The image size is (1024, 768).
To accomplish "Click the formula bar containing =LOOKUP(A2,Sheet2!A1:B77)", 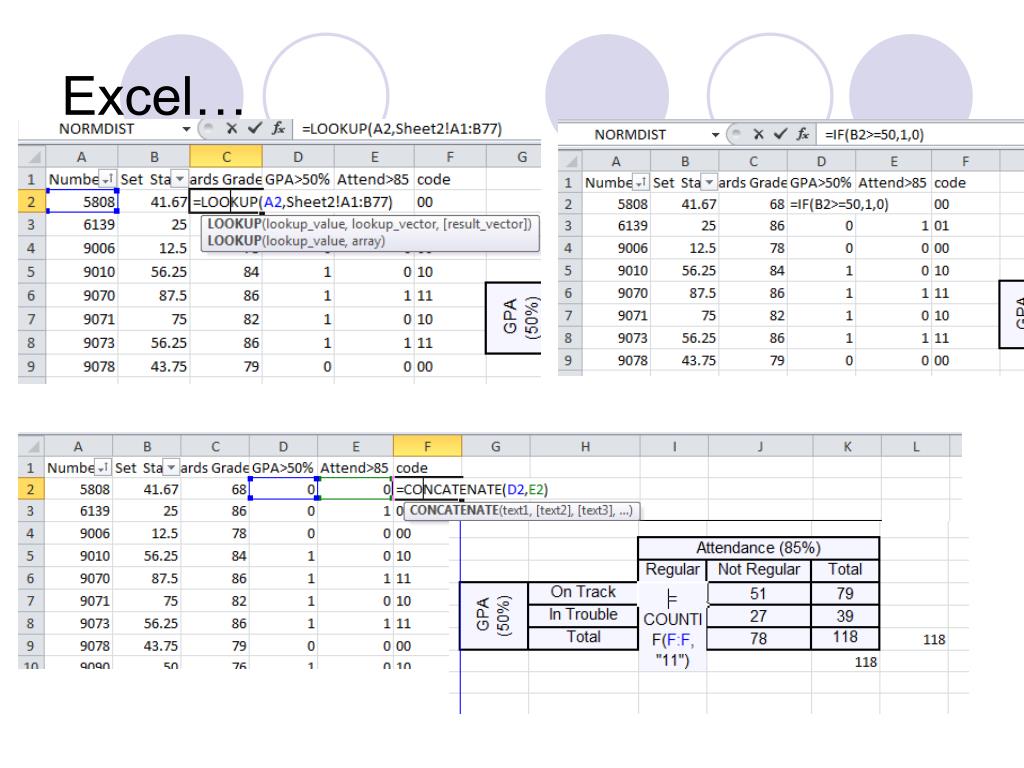I will (418, 129).
